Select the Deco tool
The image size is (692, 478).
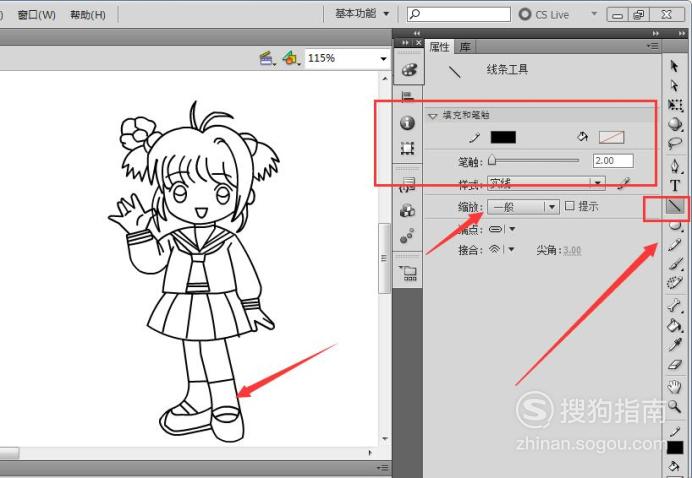675,282
